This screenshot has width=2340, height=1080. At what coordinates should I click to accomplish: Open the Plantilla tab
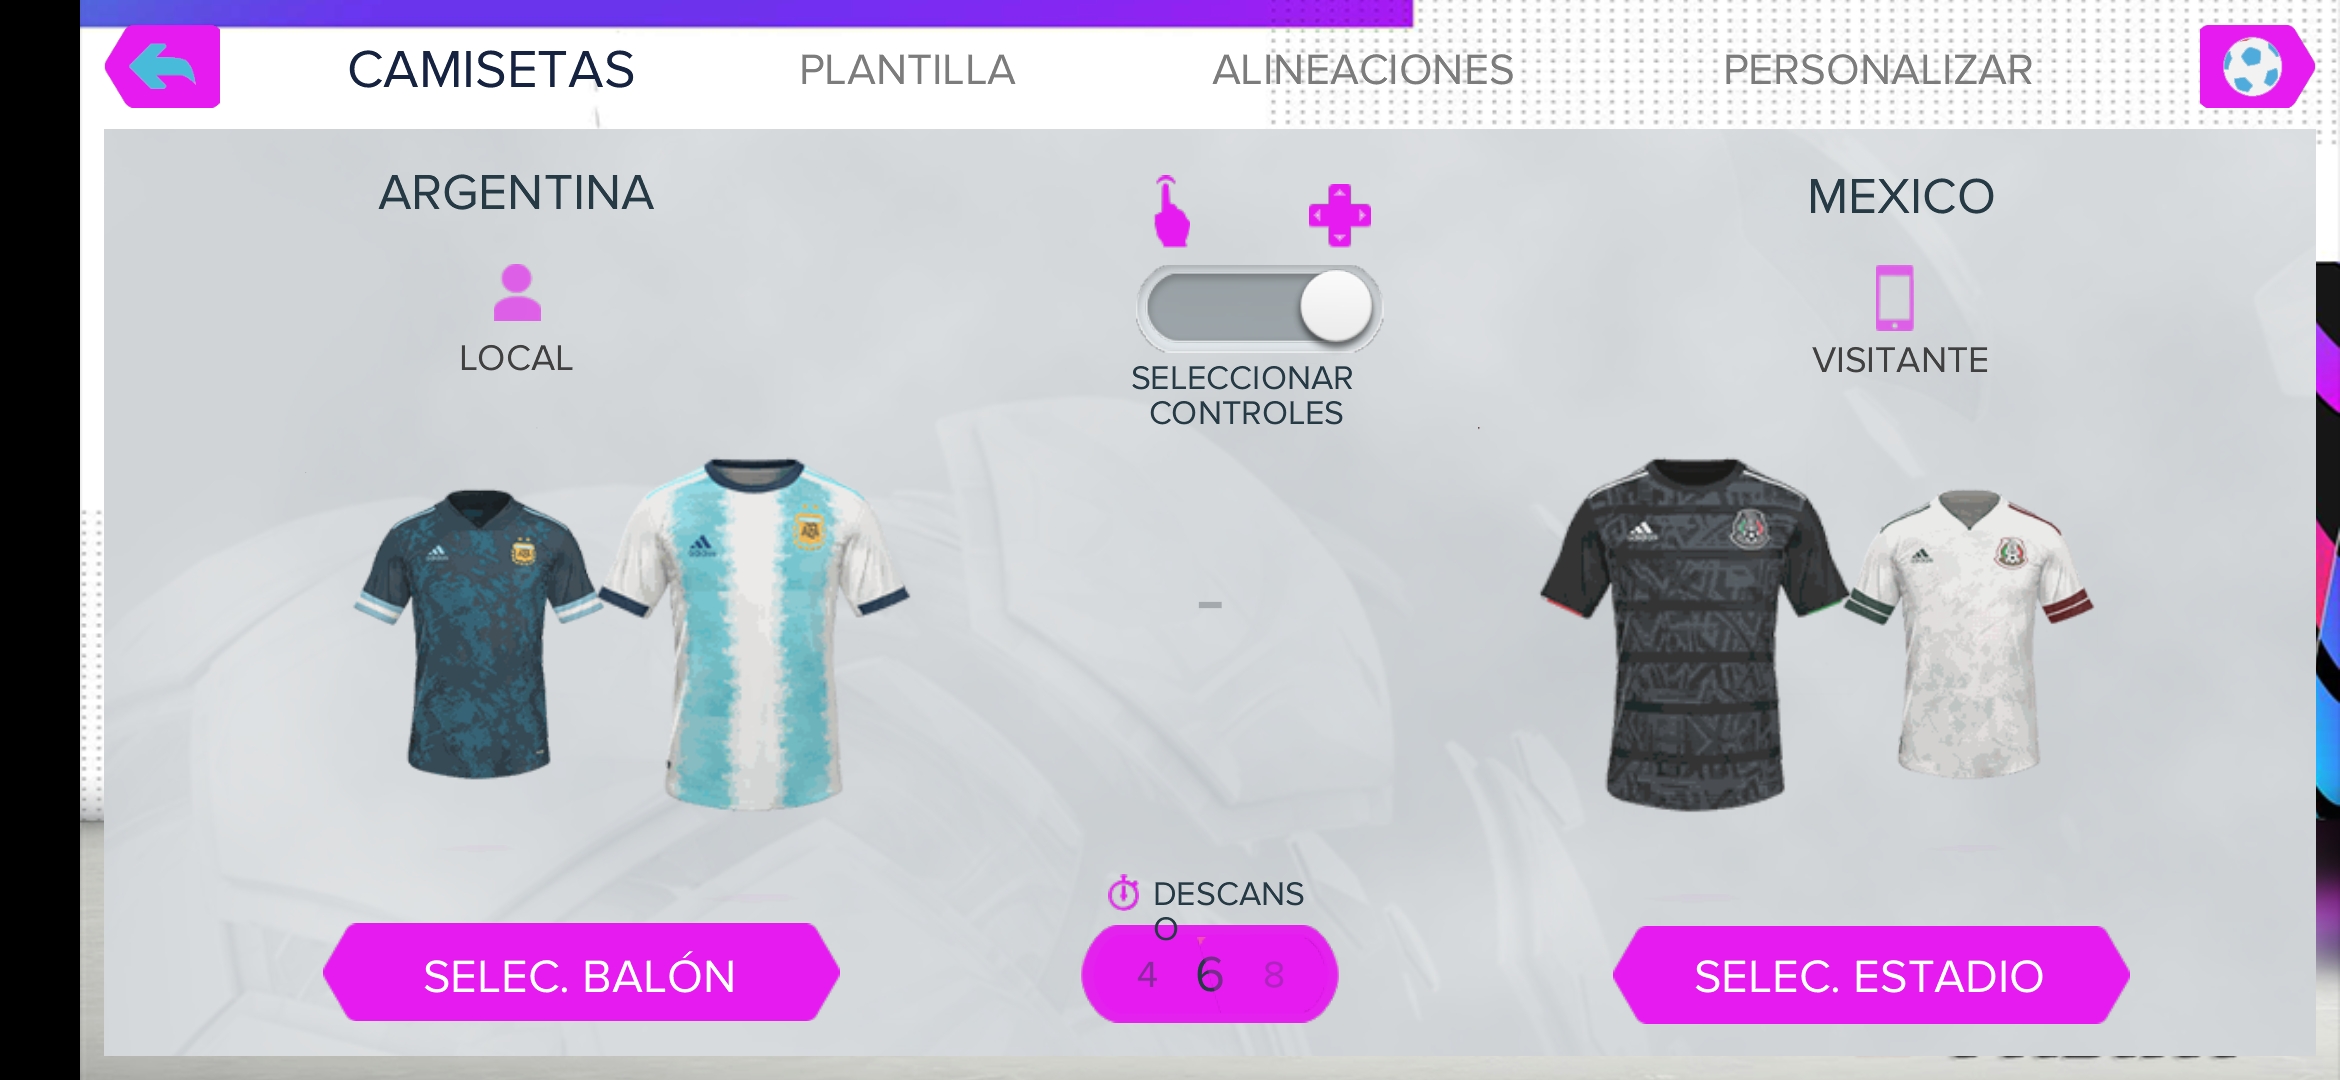(907, 70)
